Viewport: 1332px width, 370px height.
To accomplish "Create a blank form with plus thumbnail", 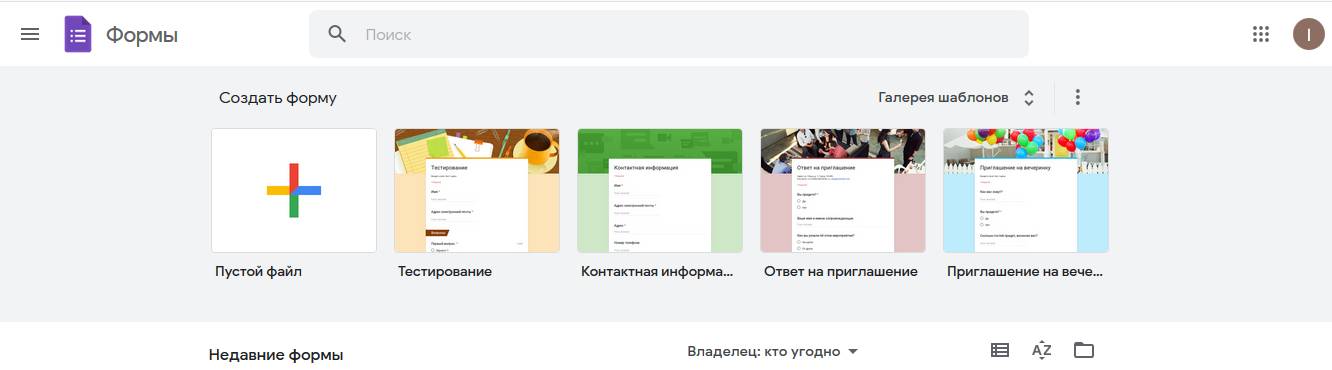I will tap(294, 190).
